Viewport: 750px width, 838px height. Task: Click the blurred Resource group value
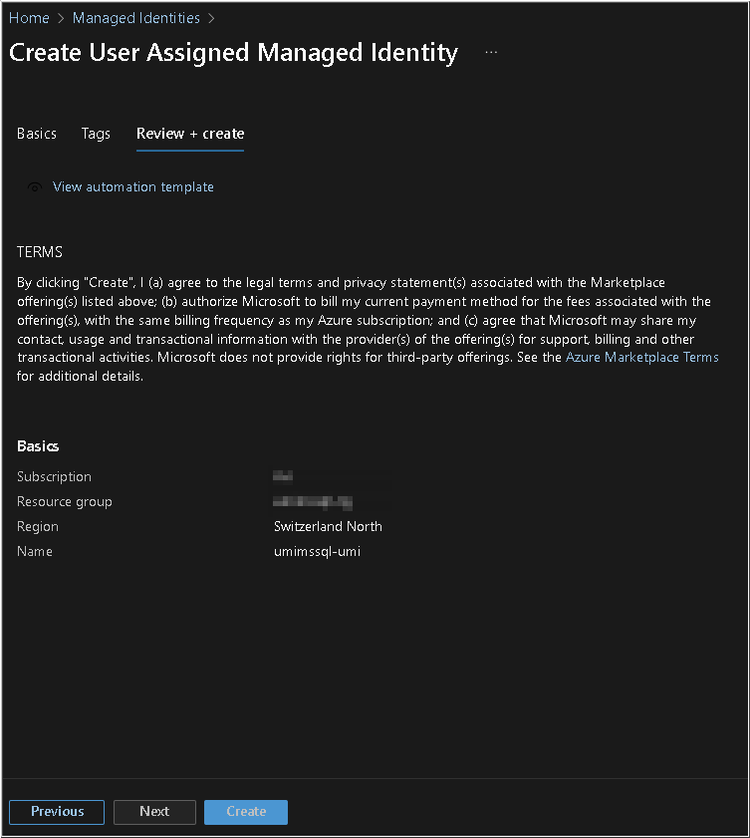[313, 501]
